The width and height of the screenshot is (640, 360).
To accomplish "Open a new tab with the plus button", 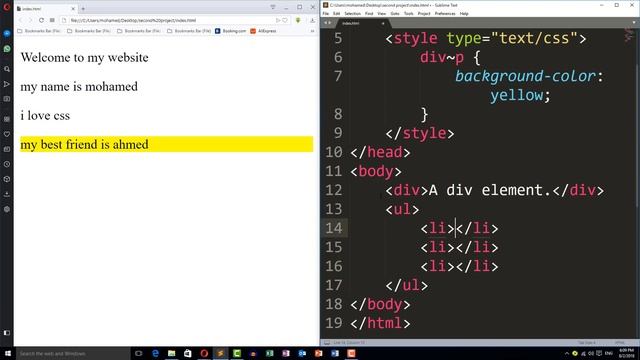I will coord(83,8).
